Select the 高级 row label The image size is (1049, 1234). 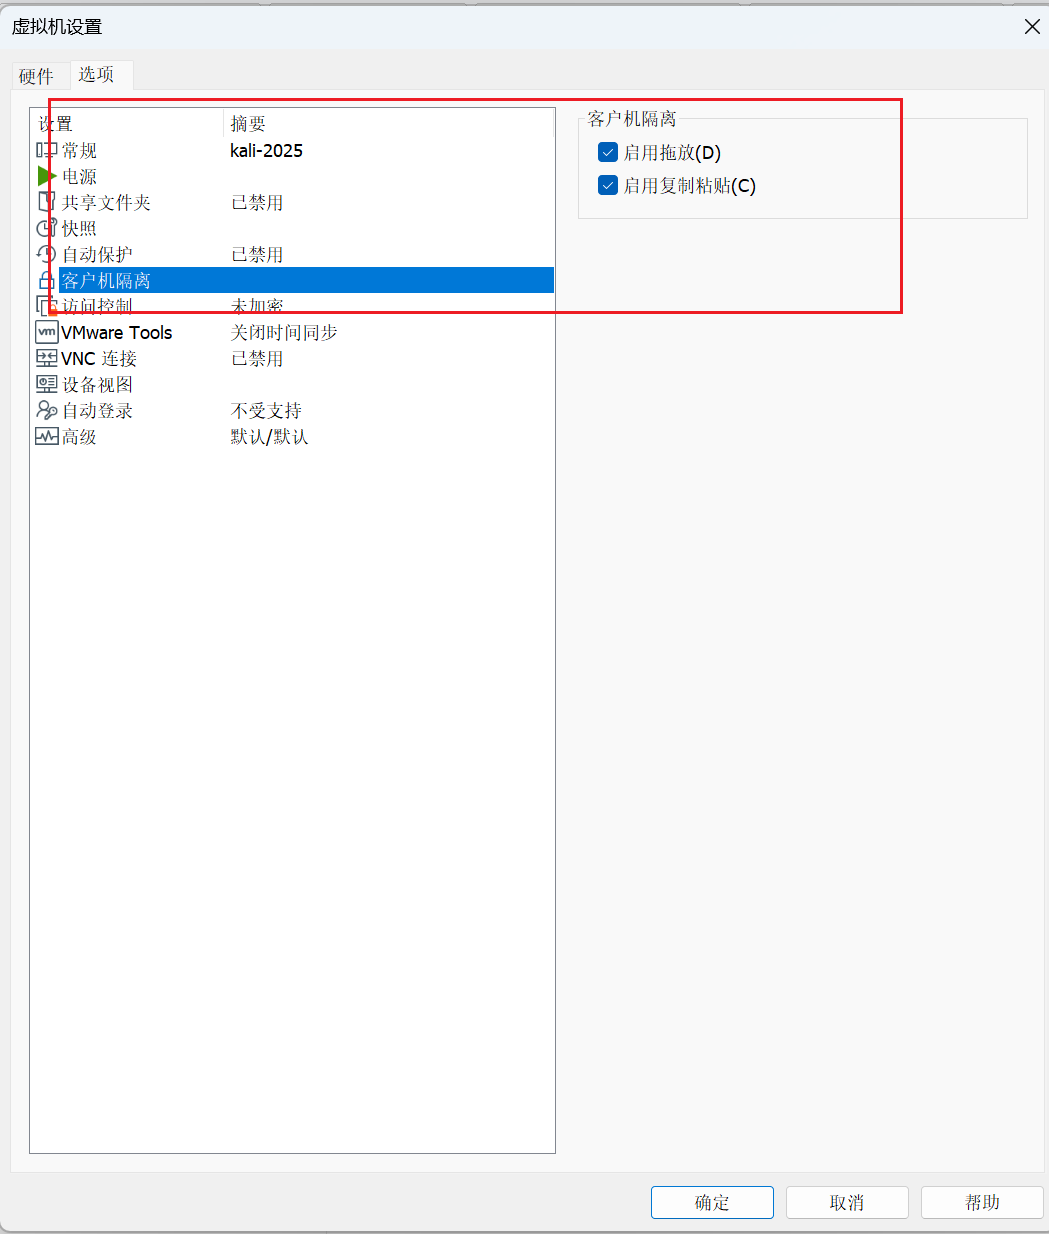point(79,436)
